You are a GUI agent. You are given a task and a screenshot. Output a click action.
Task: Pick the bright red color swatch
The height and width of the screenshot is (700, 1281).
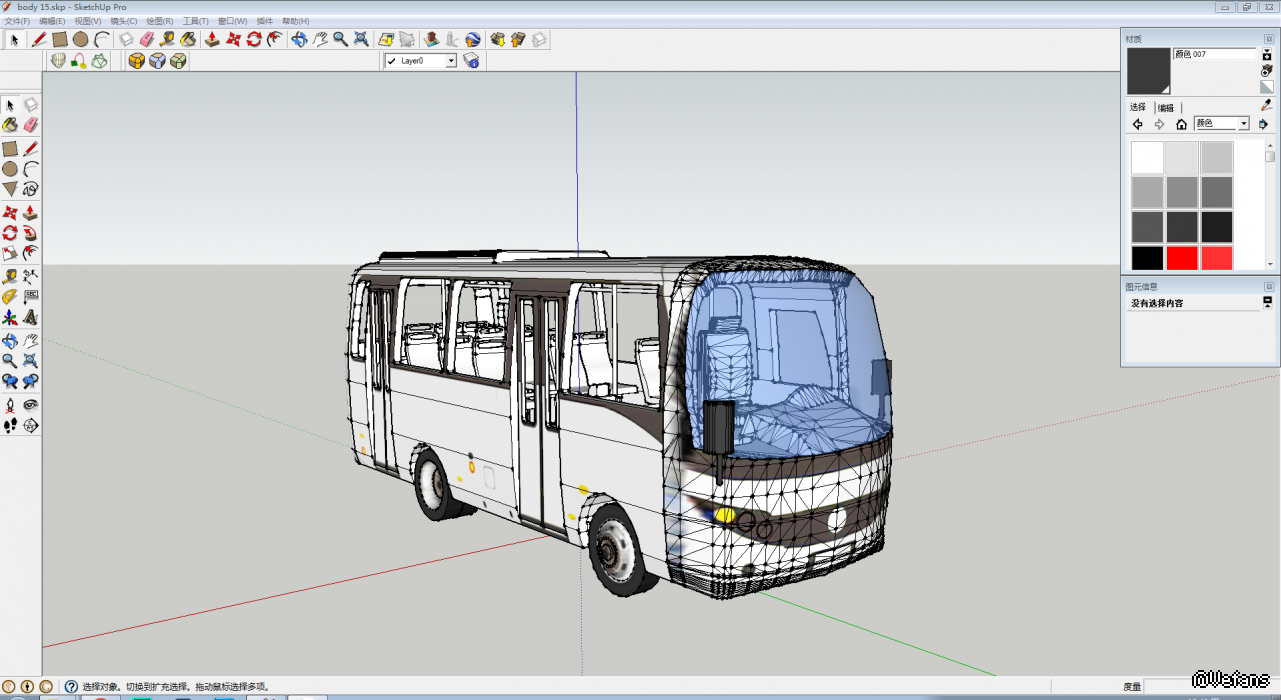(x=1182, y=258)
